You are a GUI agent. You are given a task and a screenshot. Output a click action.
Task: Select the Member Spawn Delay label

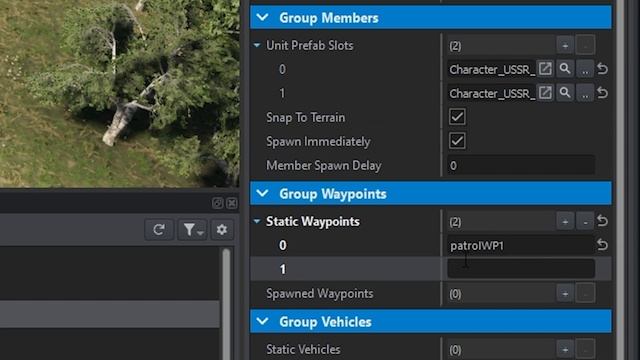[324, 165]
